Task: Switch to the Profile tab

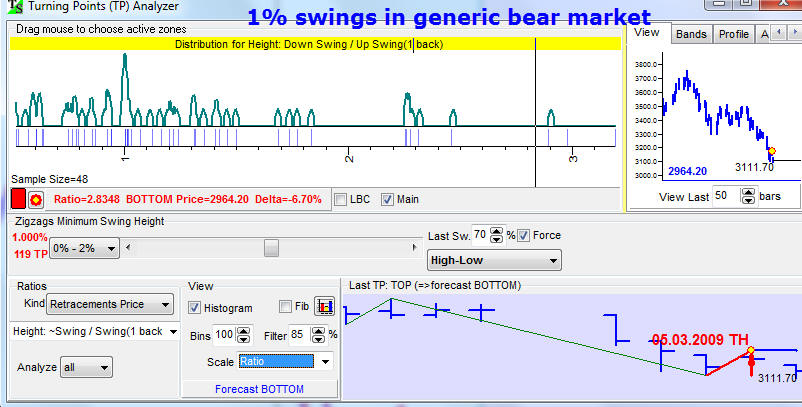Action: pos(733,34)
